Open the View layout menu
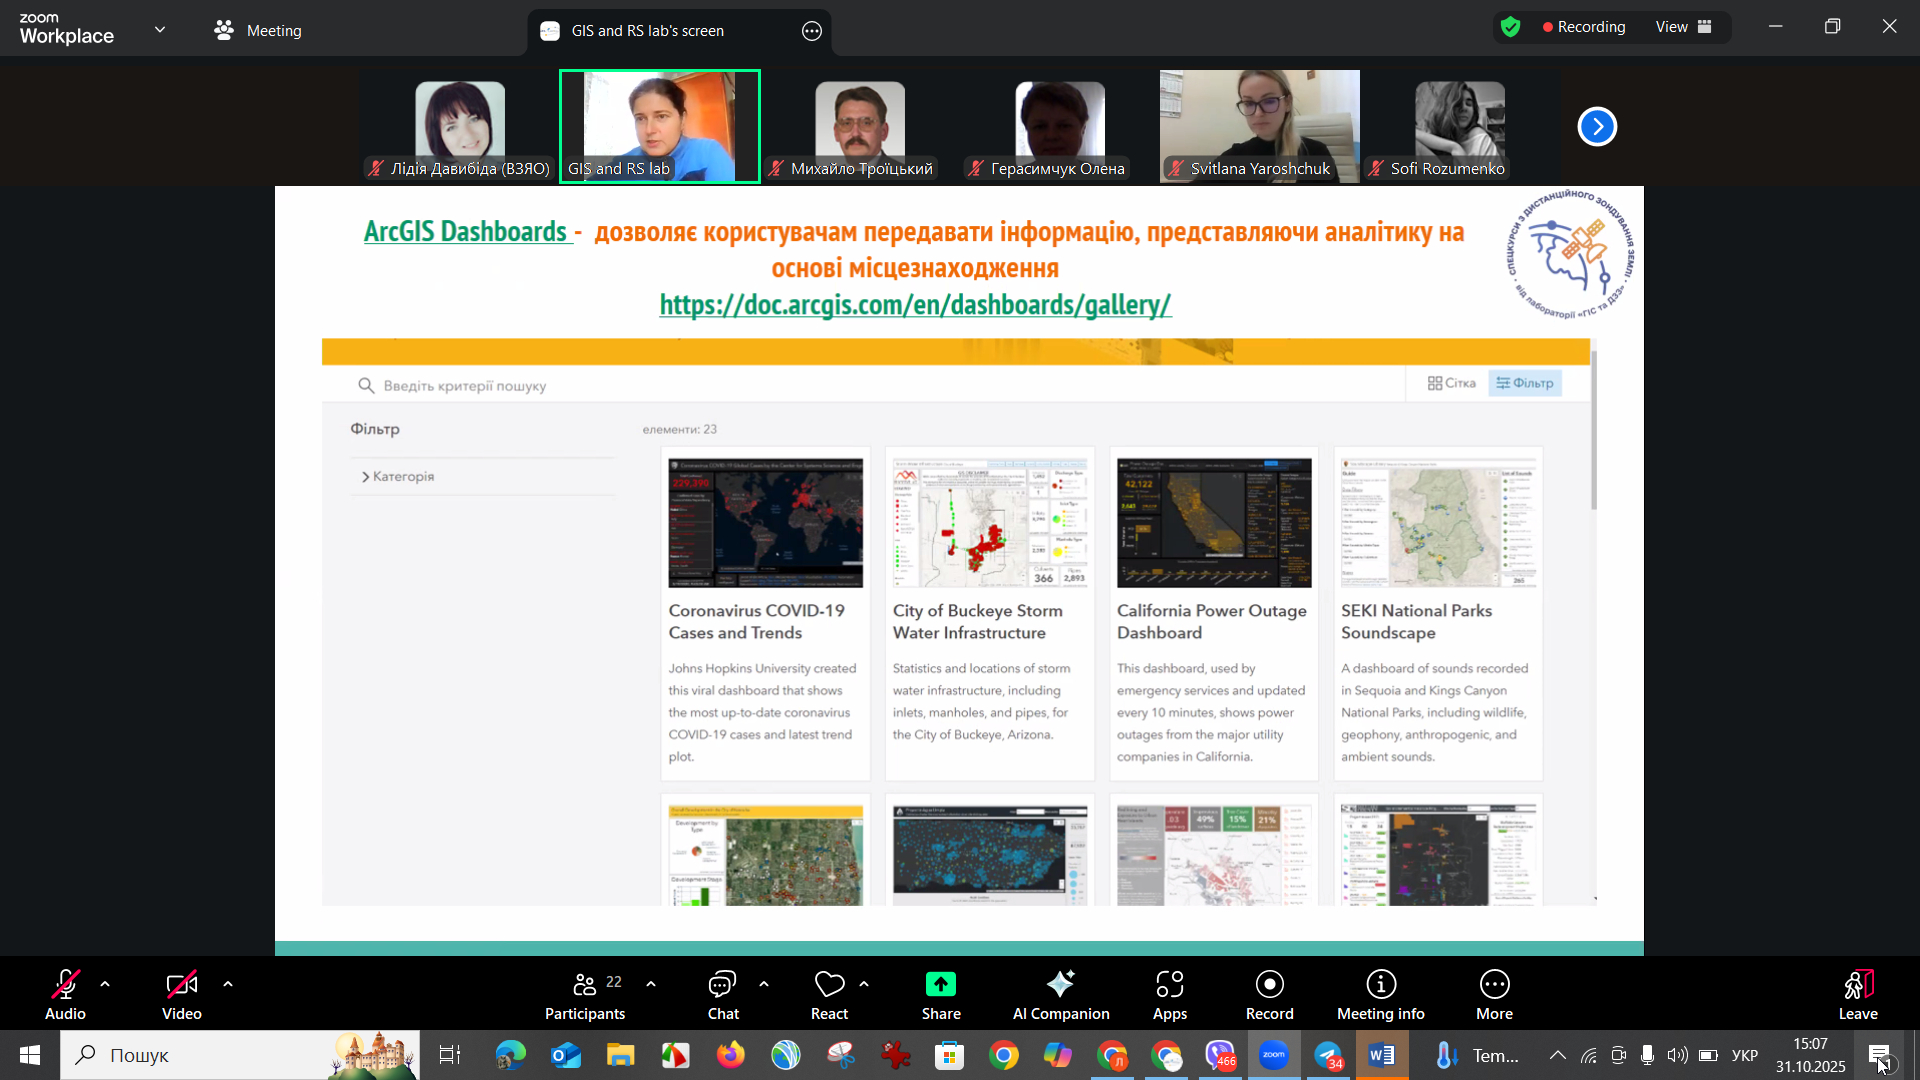This screenshot has height=1080, width=1920. 1684,27
